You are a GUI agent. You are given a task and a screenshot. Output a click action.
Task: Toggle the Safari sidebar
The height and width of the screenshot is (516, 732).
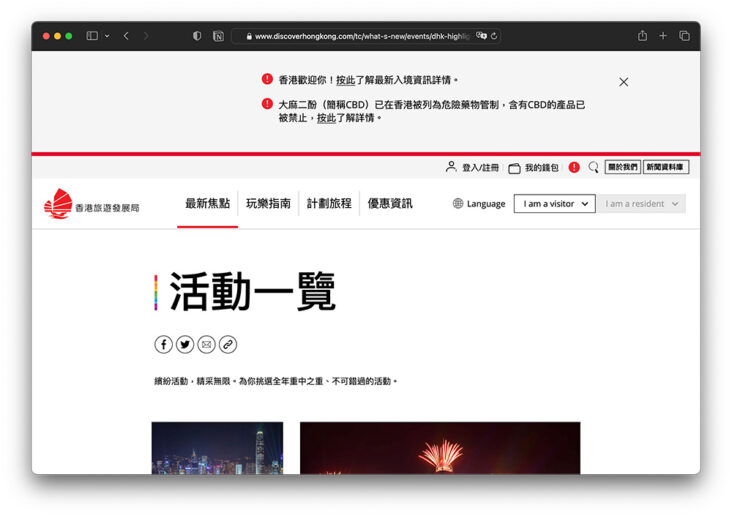(x=92, y=36)
